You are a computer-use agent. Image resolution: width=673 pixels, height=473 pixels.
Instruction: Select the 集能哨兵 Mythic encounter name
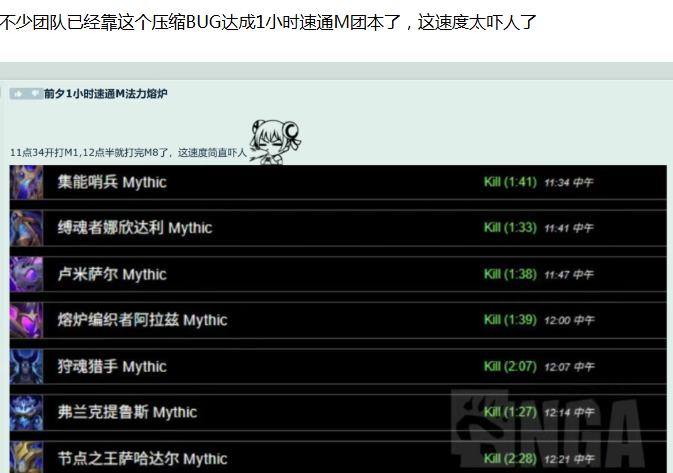point(112,182)
